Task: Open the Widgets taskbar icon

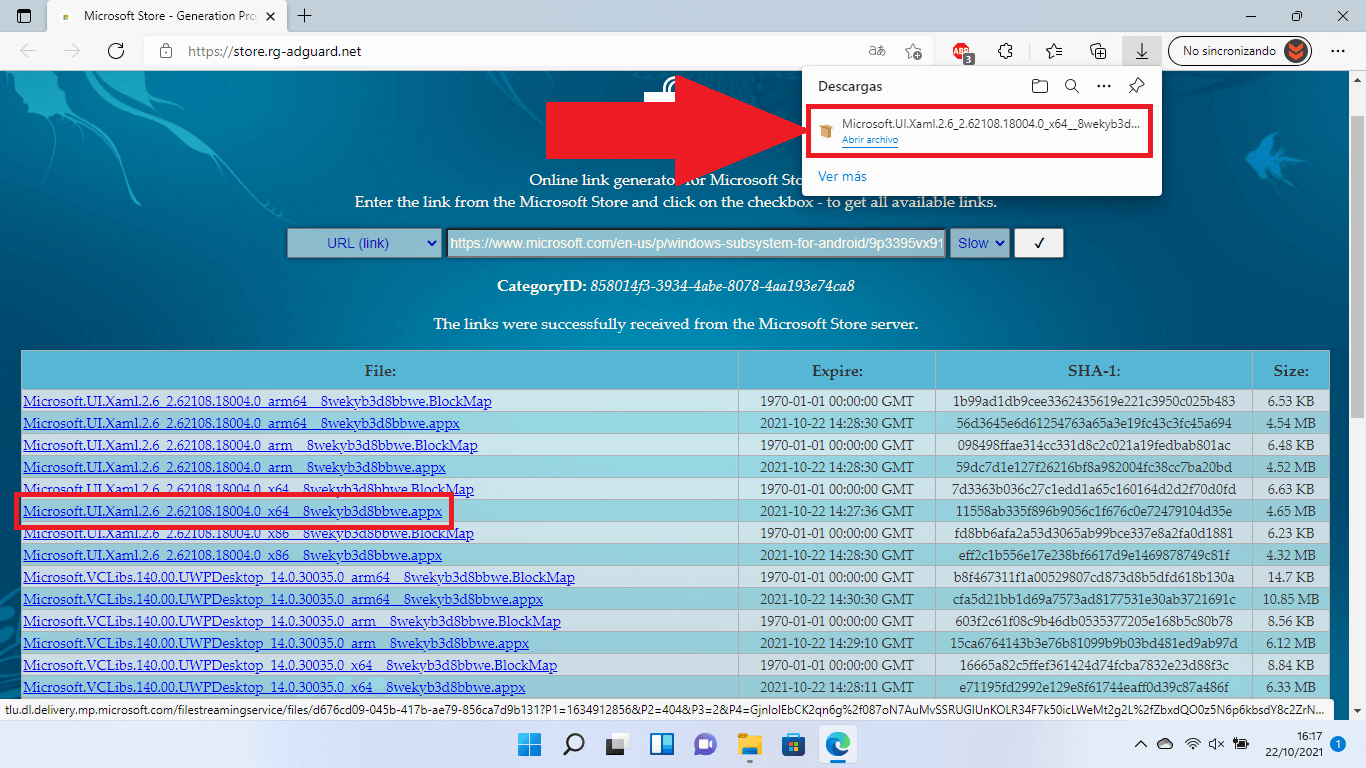Action: pyautogui.click(x=662, y=744)
